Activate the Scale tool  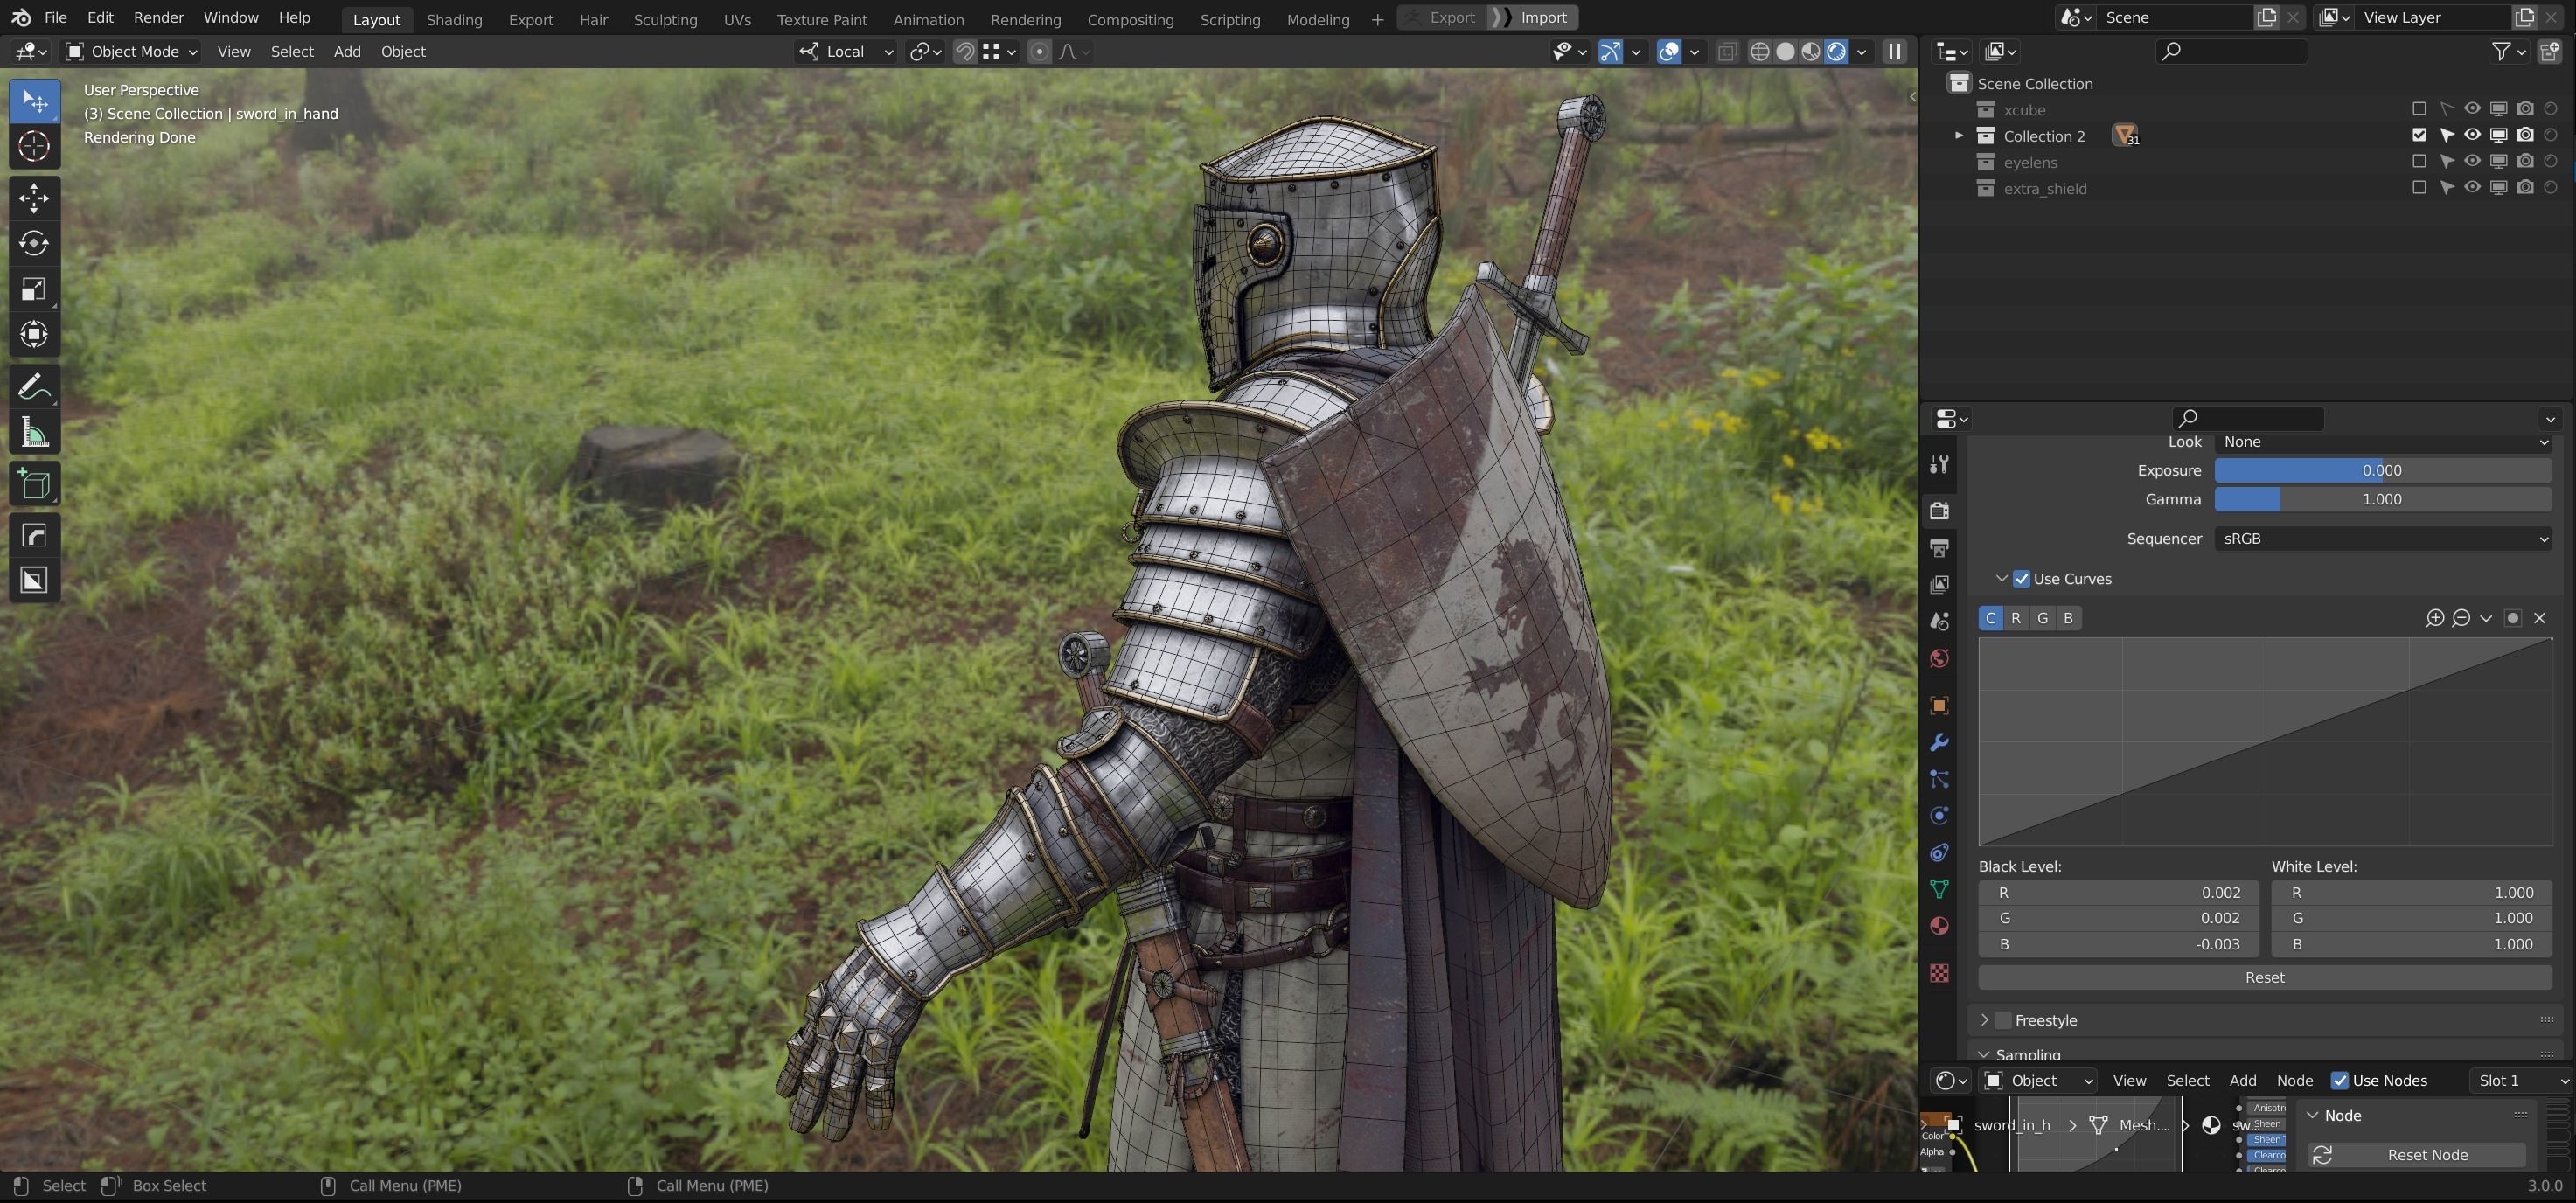coord(34,289)
